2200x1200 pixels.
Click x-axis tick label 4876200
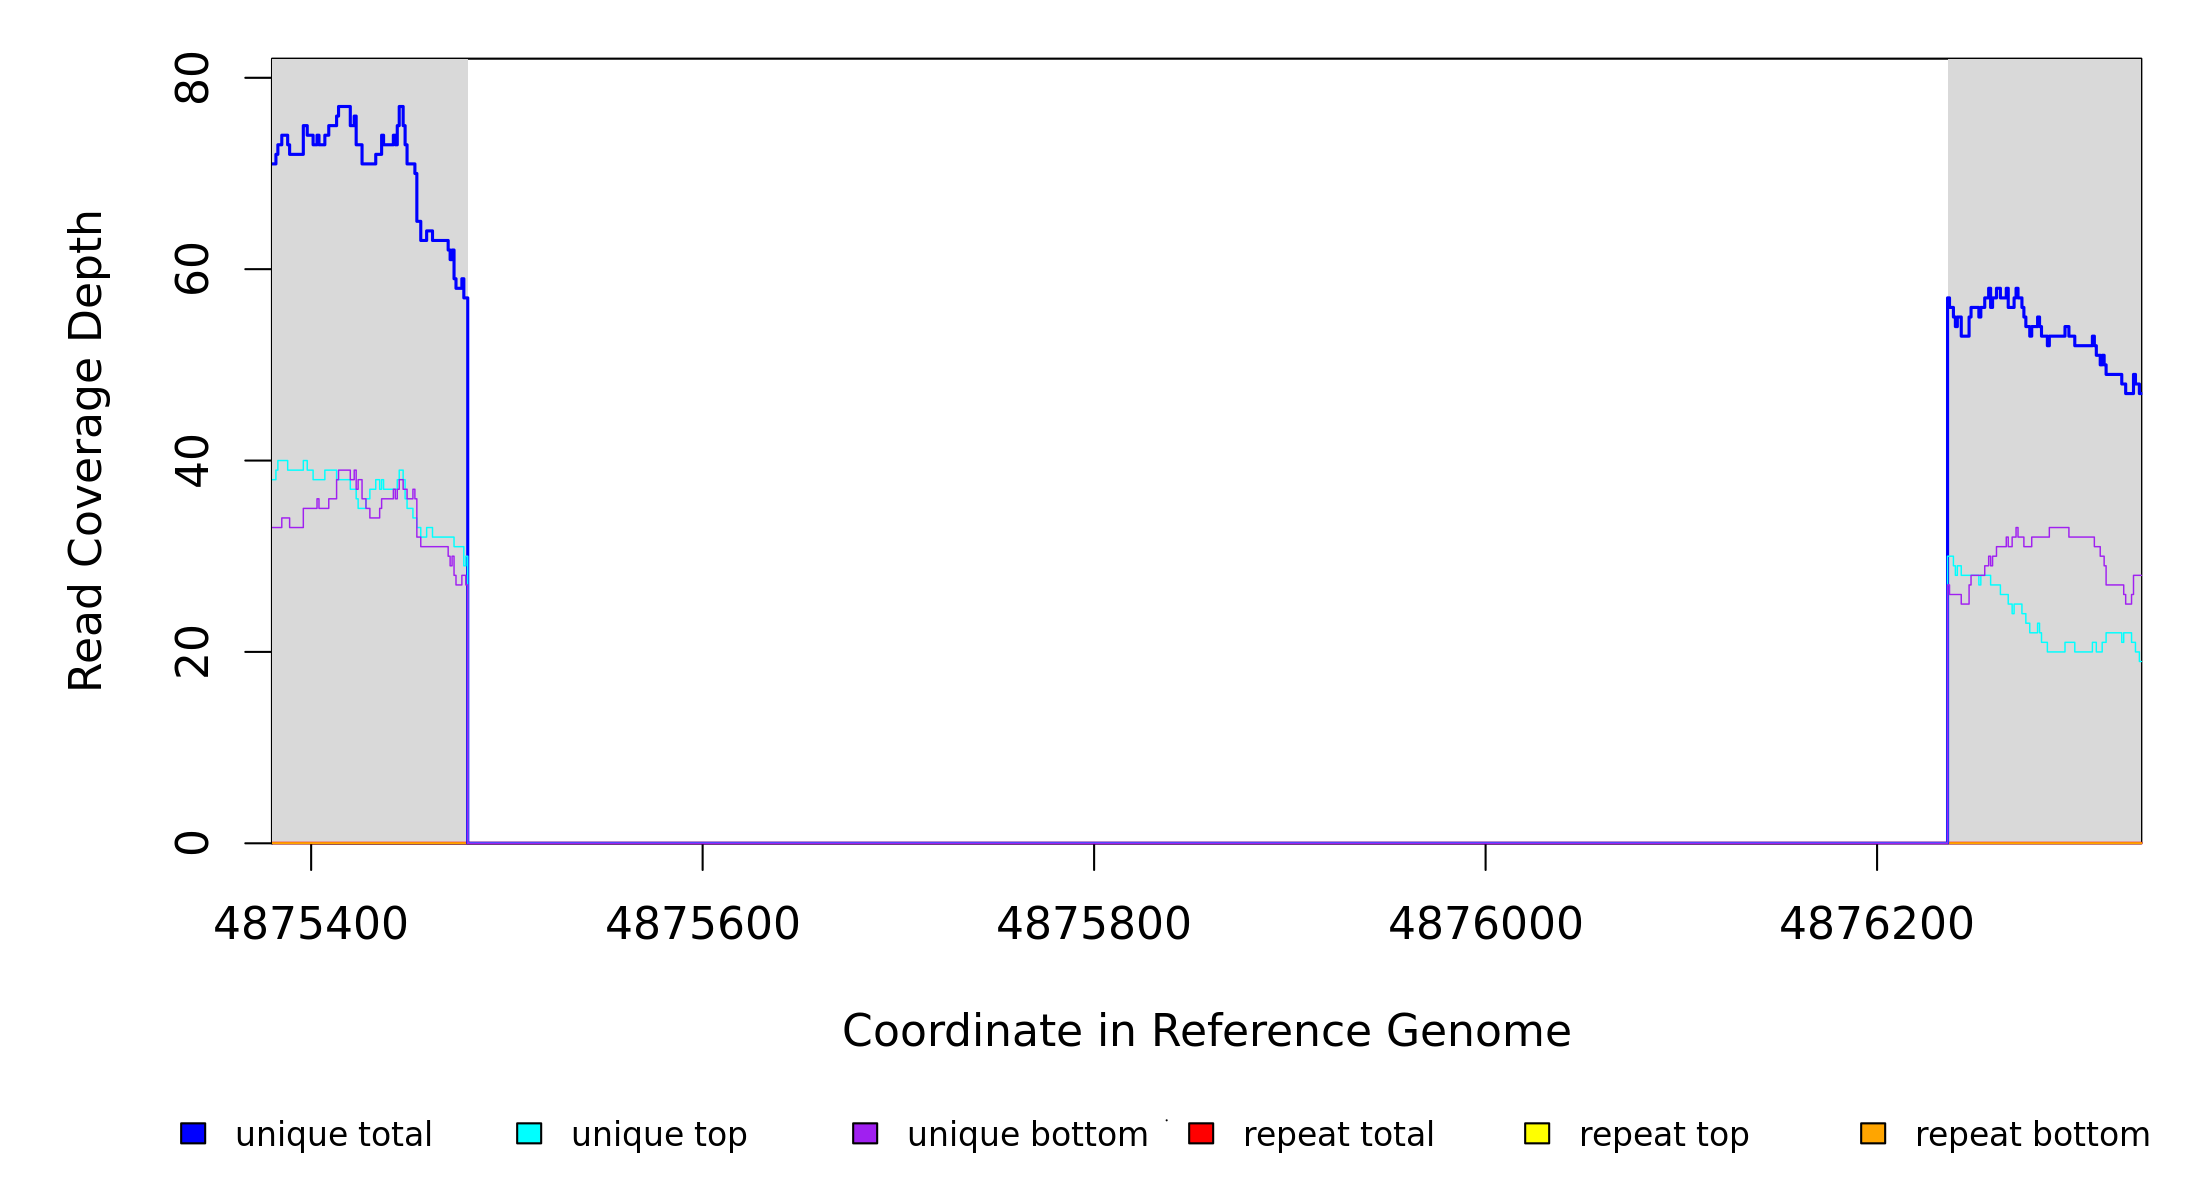1877,924
